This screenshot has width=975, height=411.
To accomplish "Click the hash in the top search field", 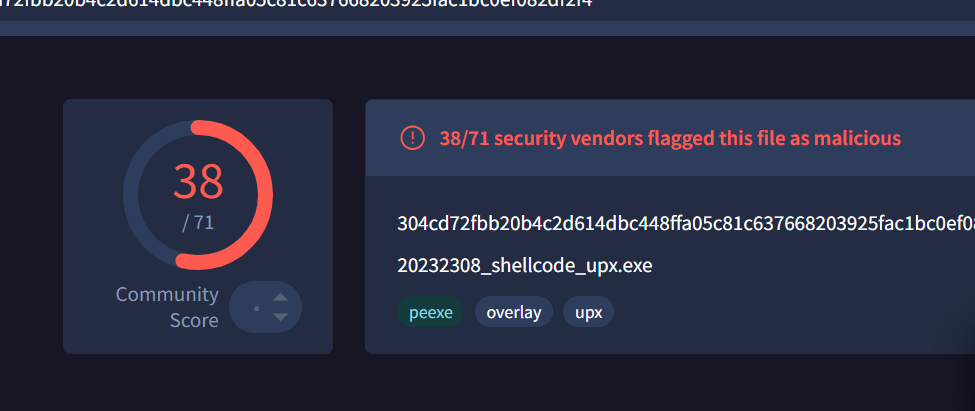I will 296,3.
